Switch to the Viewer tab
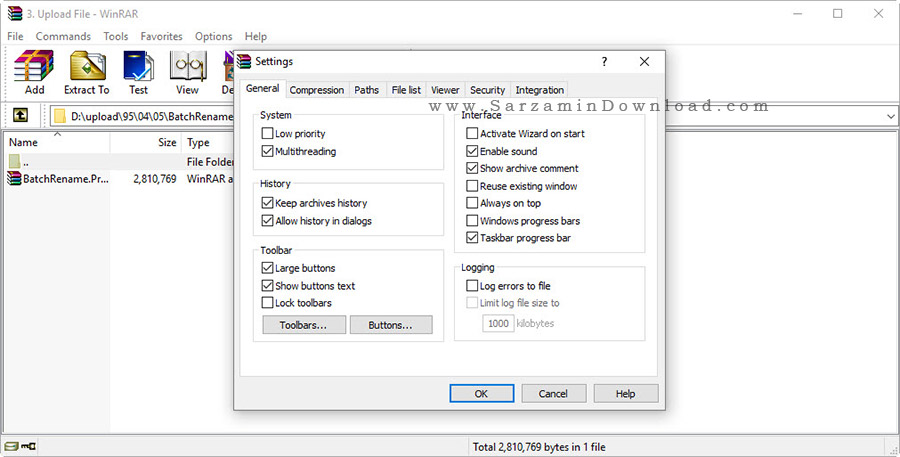 coord(445,90)
